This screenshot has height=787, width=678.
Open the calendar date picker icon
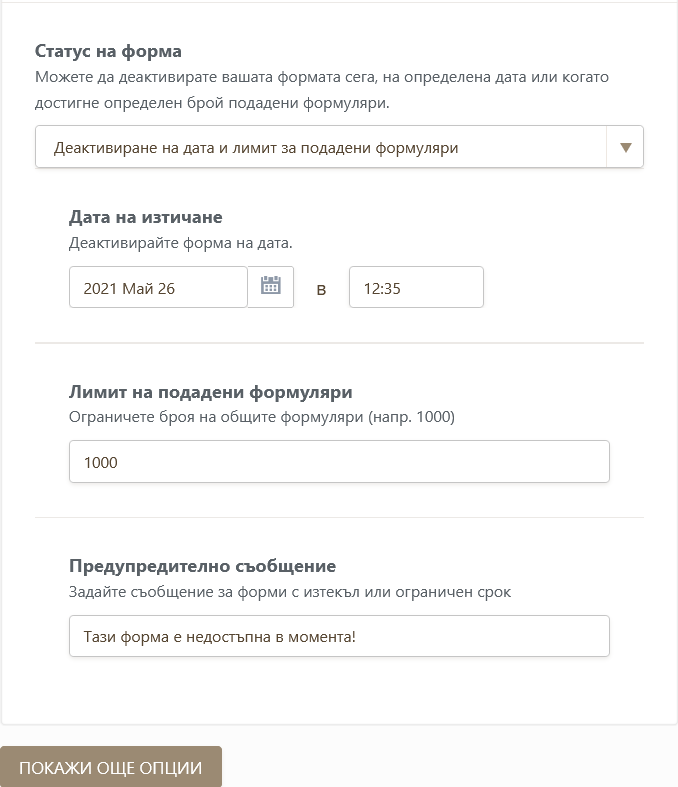click(270, 287)
